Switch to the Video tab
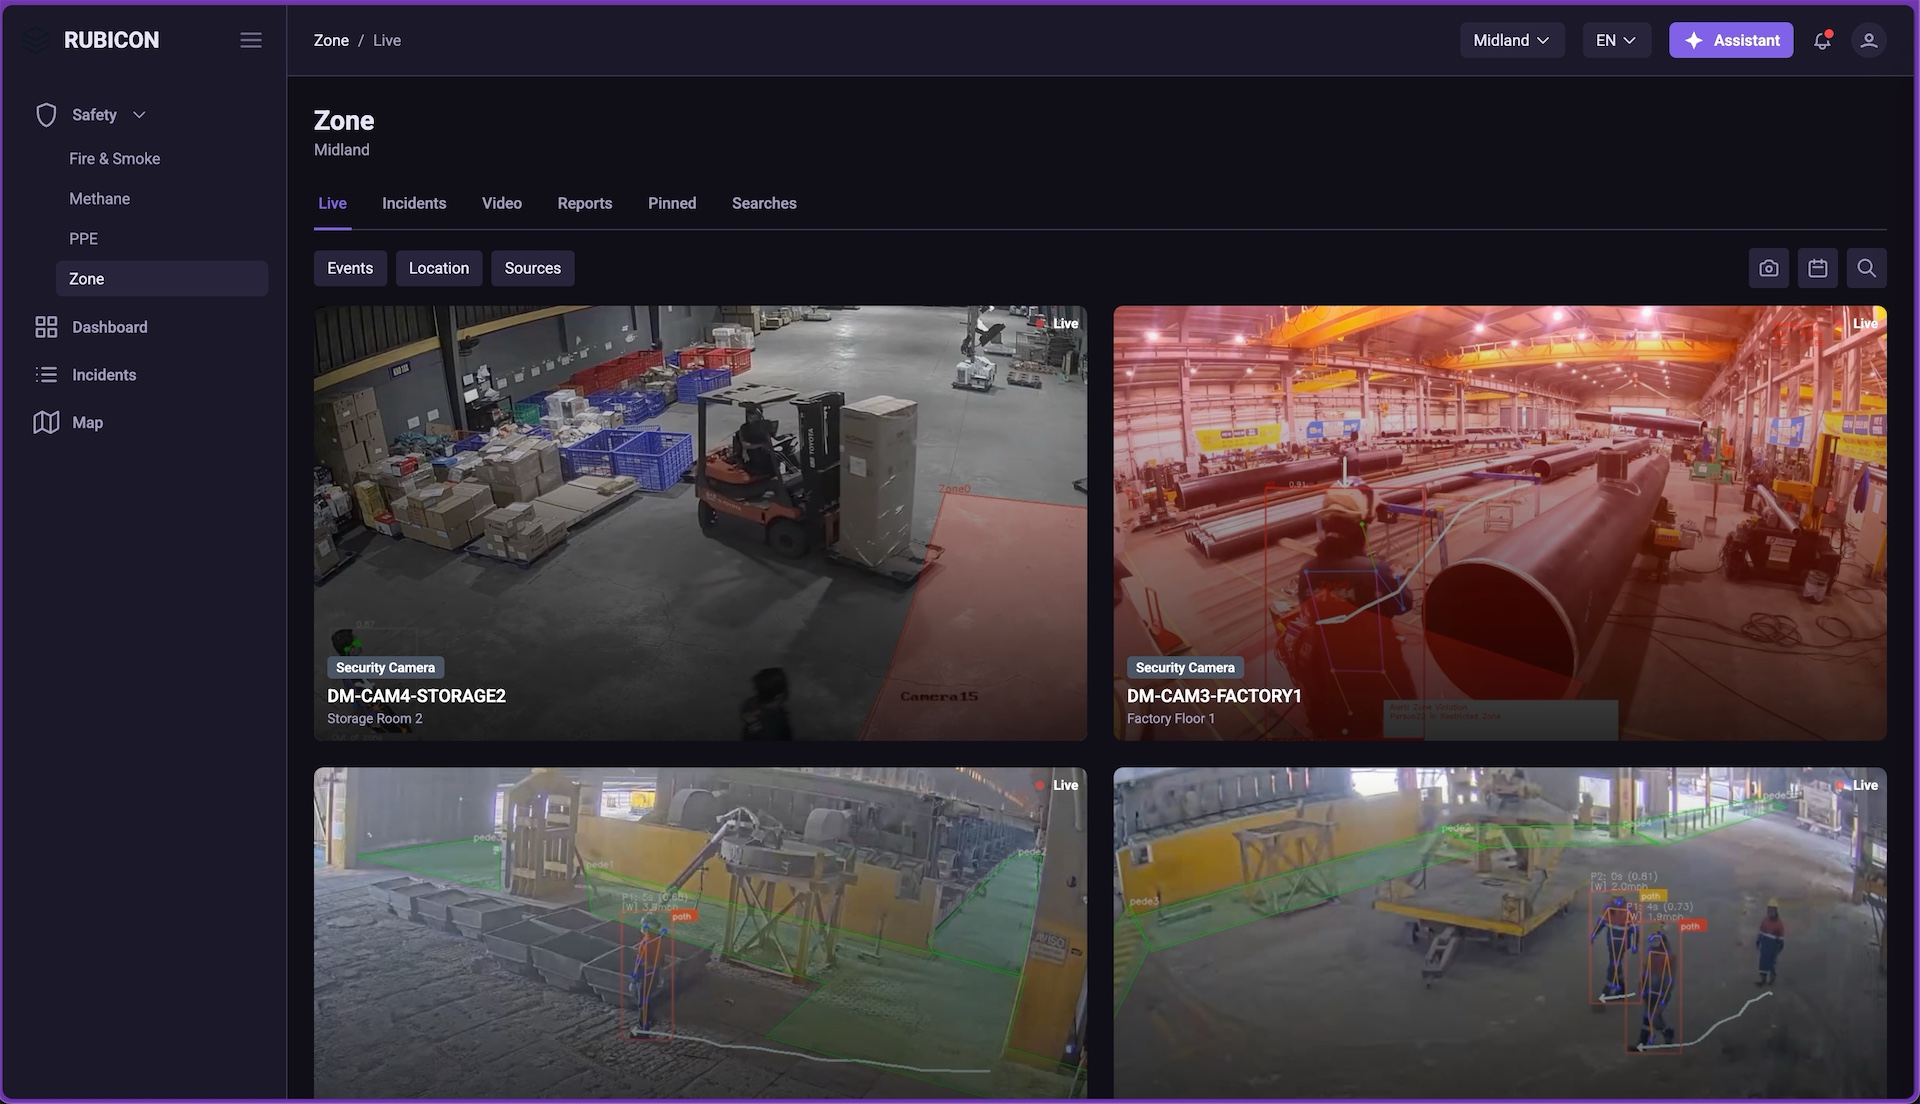This screenshot has width=1920, height=1104. click(502, 203)
